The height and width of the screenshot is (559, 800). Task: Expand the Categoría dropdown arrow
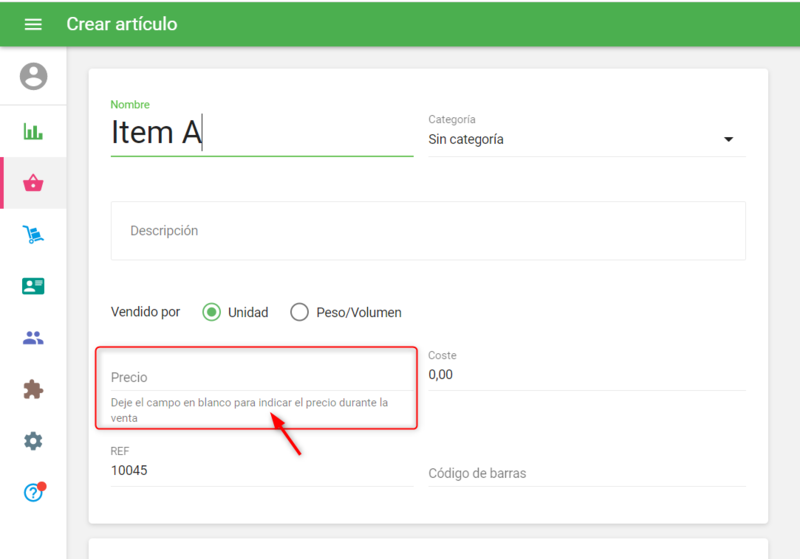(x=728, y=140)
